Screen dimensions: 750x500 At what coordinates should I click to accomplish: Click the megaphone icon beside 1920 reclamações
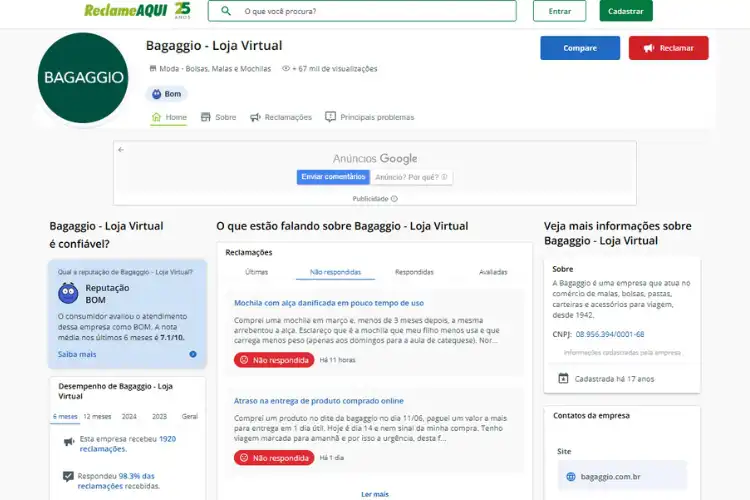tap(69, 442)
